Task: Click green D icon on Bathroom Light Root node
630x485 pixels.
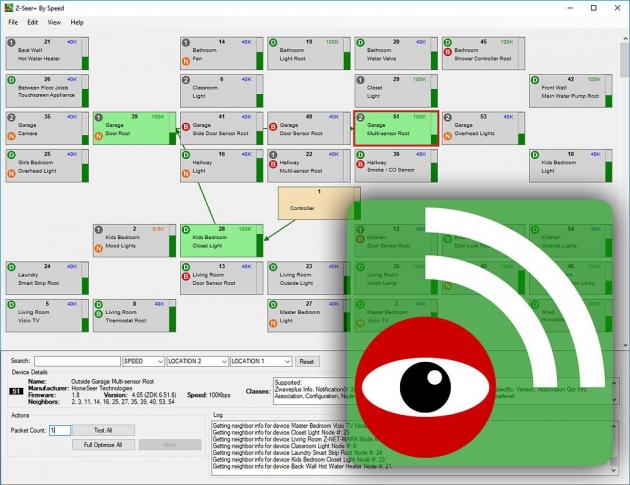Action: (273, 43)
